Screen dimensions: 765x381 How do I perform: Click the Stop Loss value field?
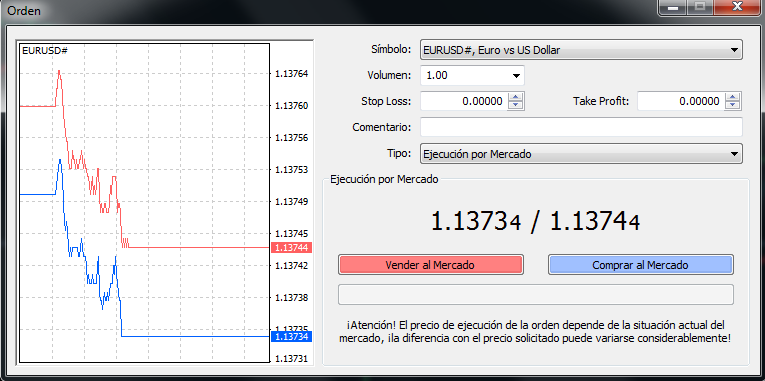coord(464,101)
